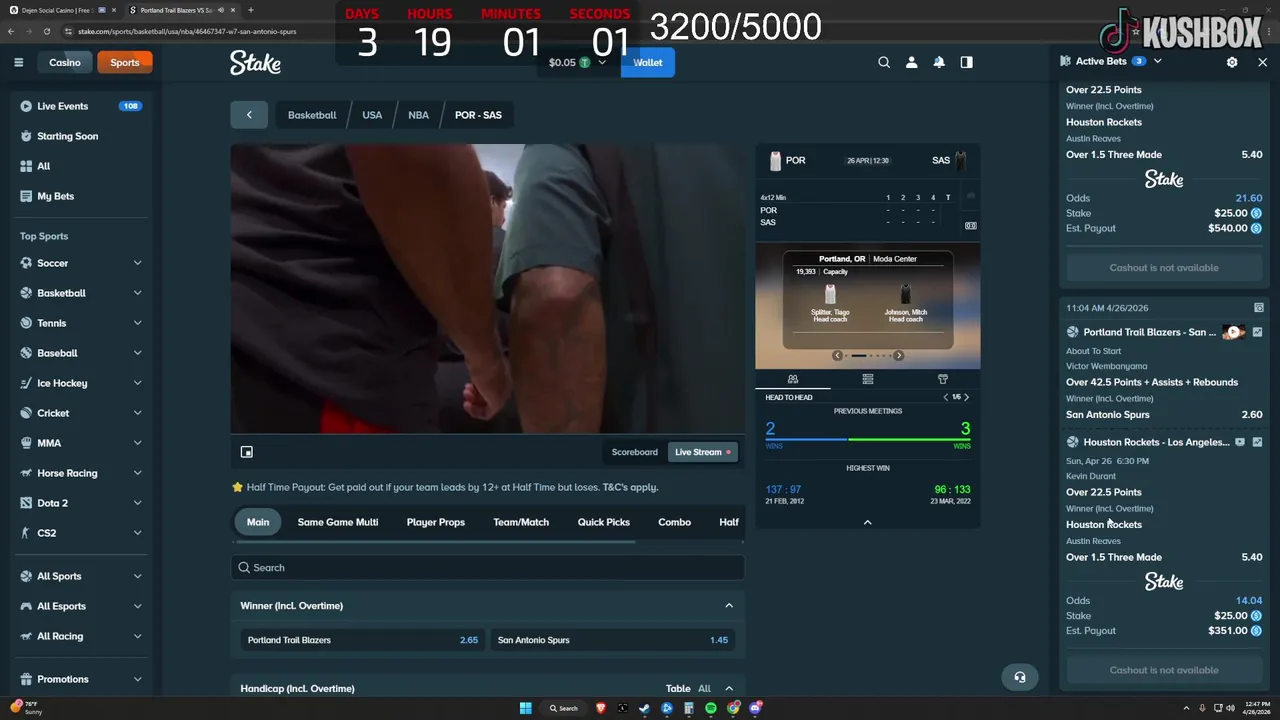Open T&C's apply link
This screenshot has height=720, width=1280.
click(630, 487)
